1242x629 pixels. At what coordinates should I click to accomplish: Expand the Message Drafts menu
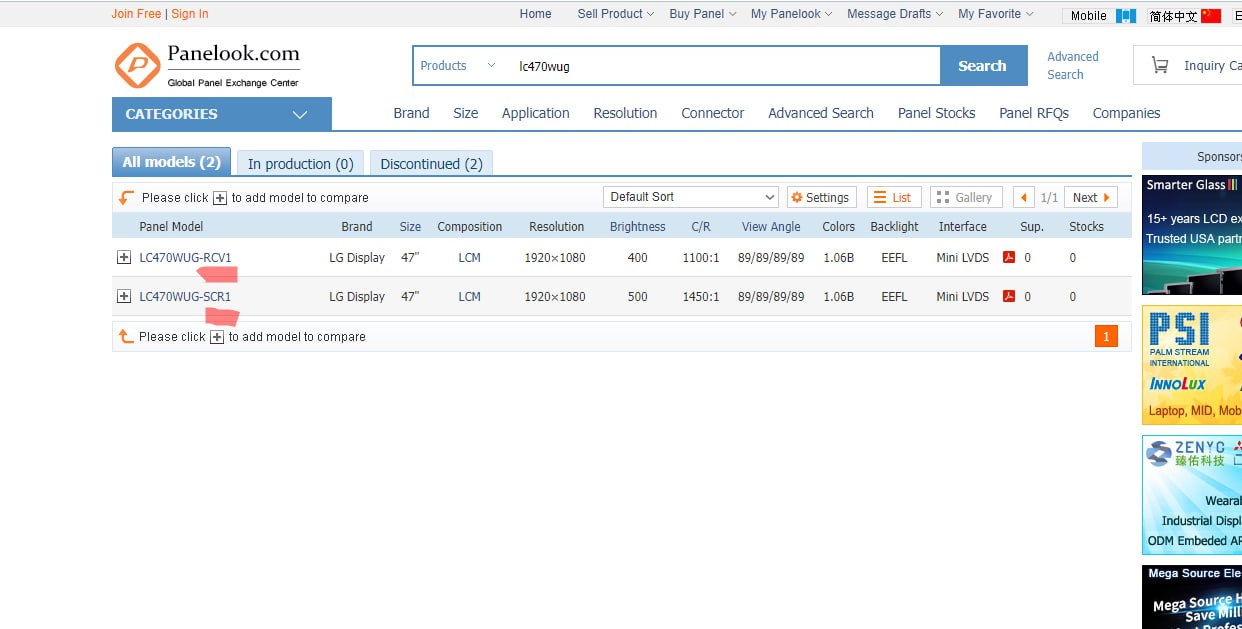(x=895, y=14)
